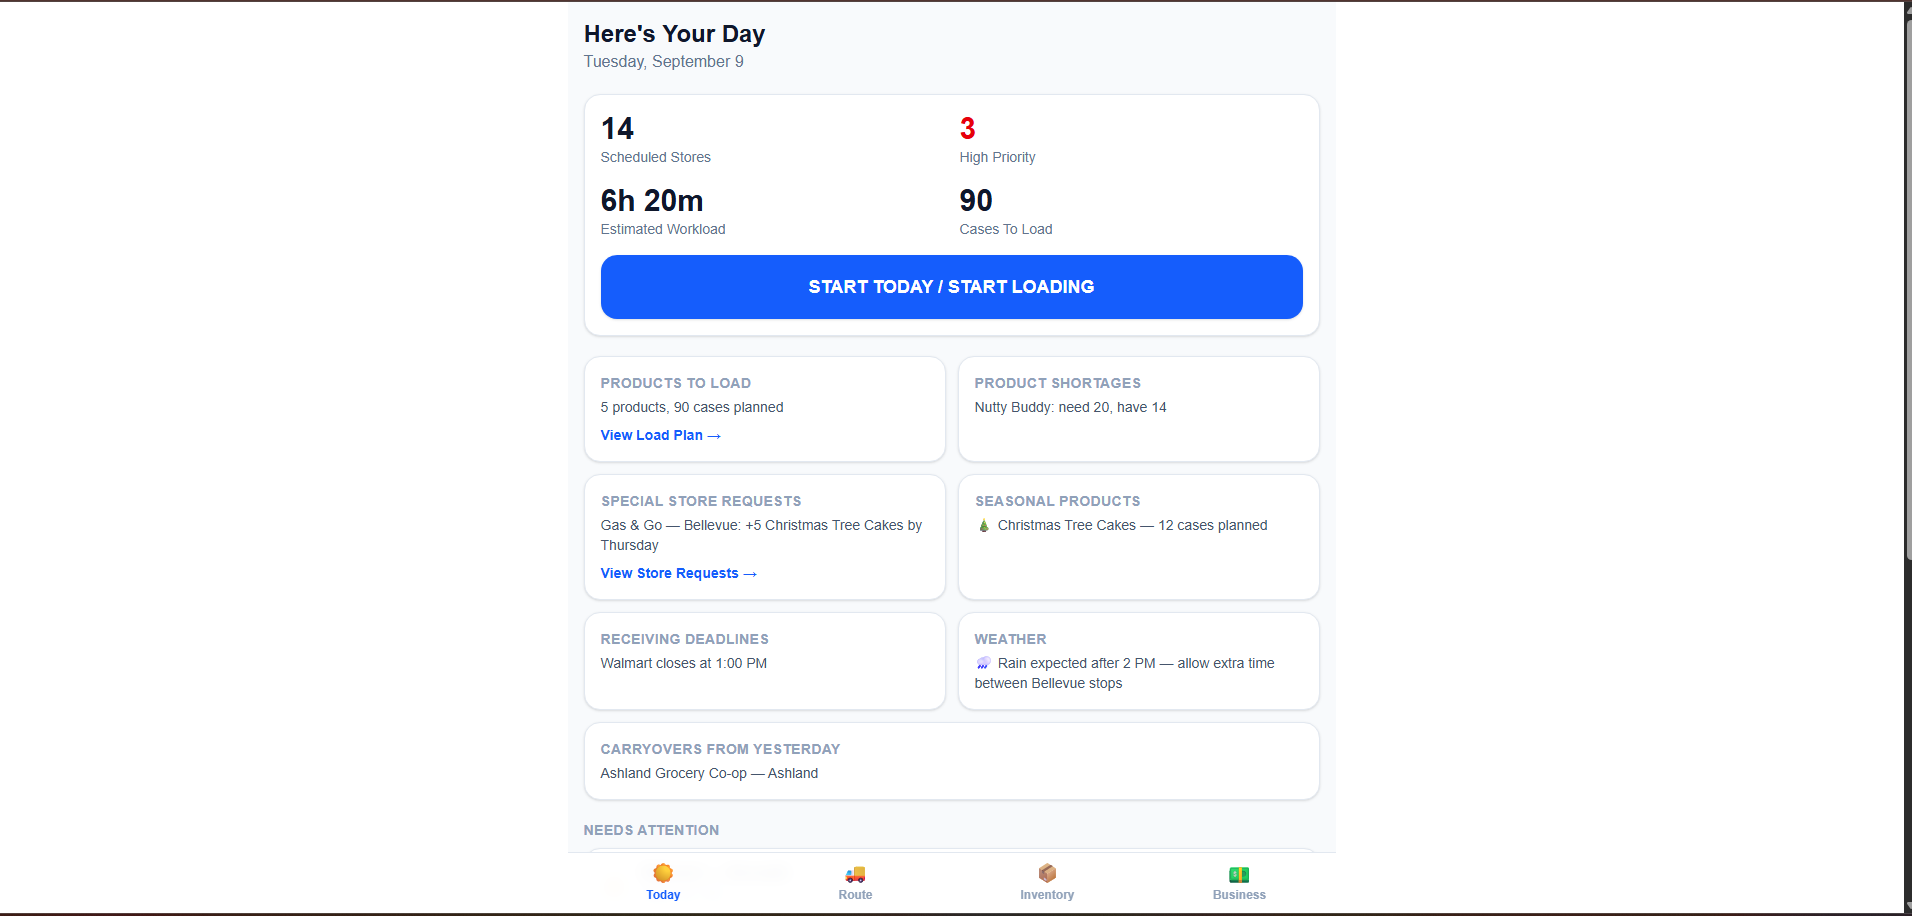Start today with Start Loading button
This screenshot has height=916, width=1912.
point(951,287)
